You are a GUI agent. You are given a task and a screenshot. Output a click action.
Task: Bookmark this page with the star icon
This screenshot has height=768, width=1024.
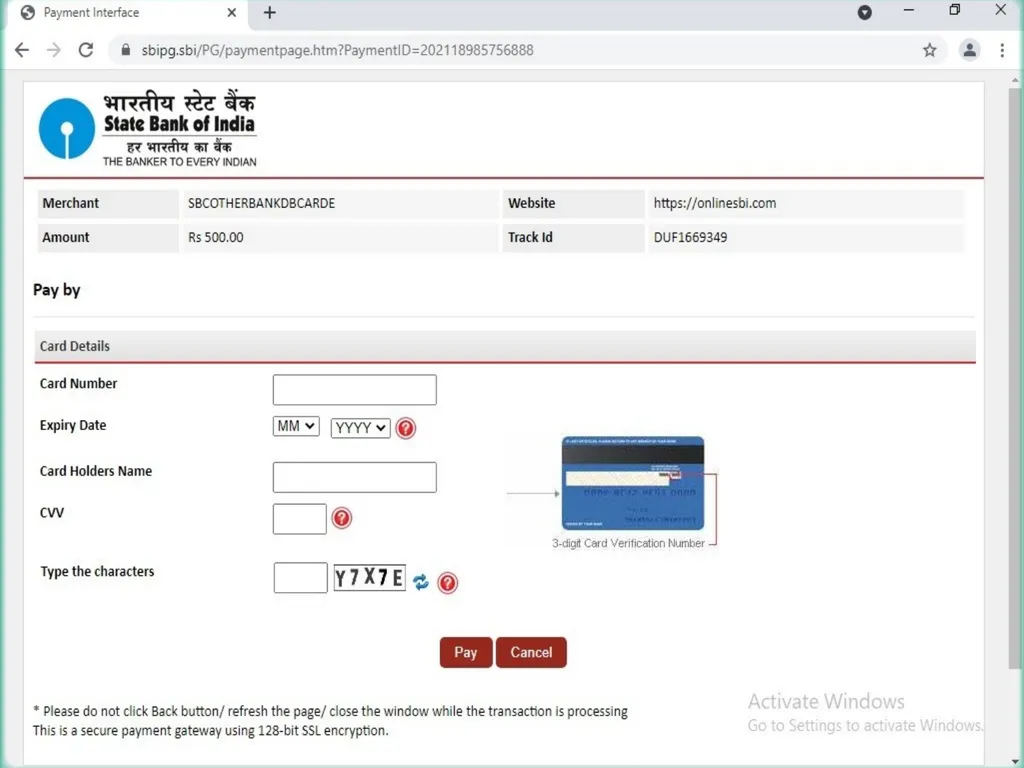[x=929, y=50]
